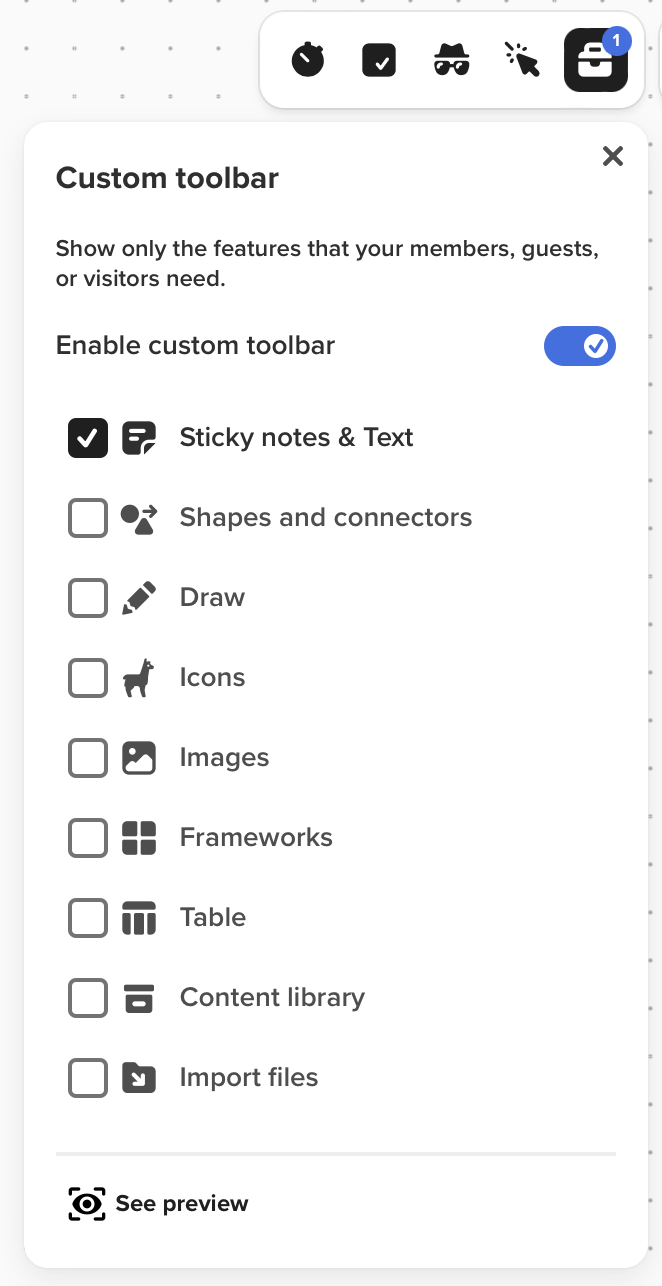Open the attention cursor tool

523,60
